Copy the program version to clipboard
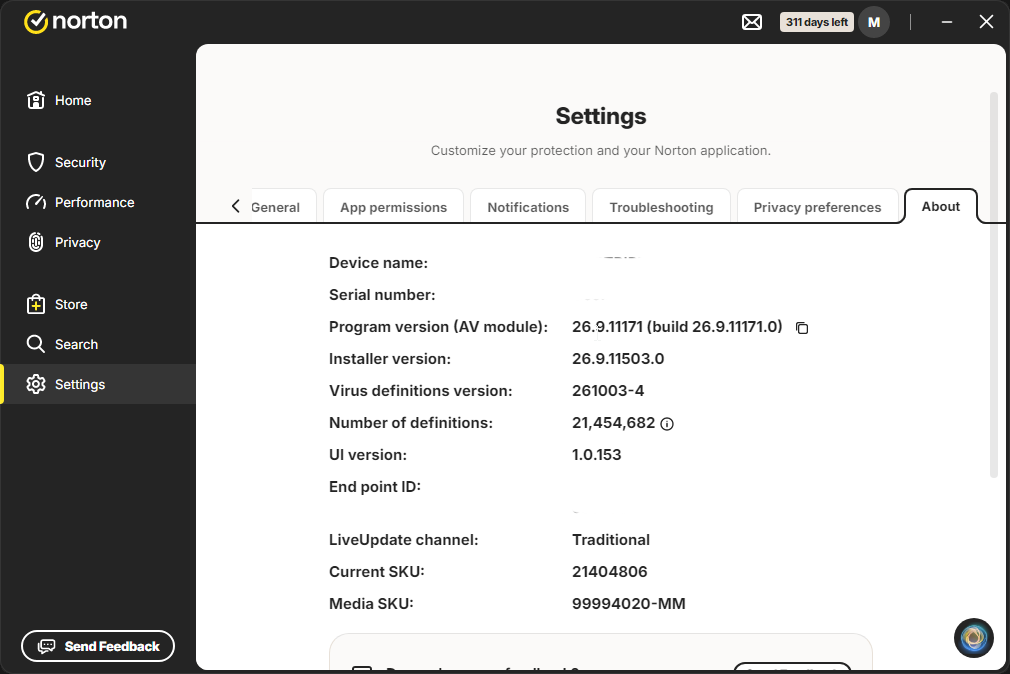Screen dimensions: 1010x674 click(802, 328)
